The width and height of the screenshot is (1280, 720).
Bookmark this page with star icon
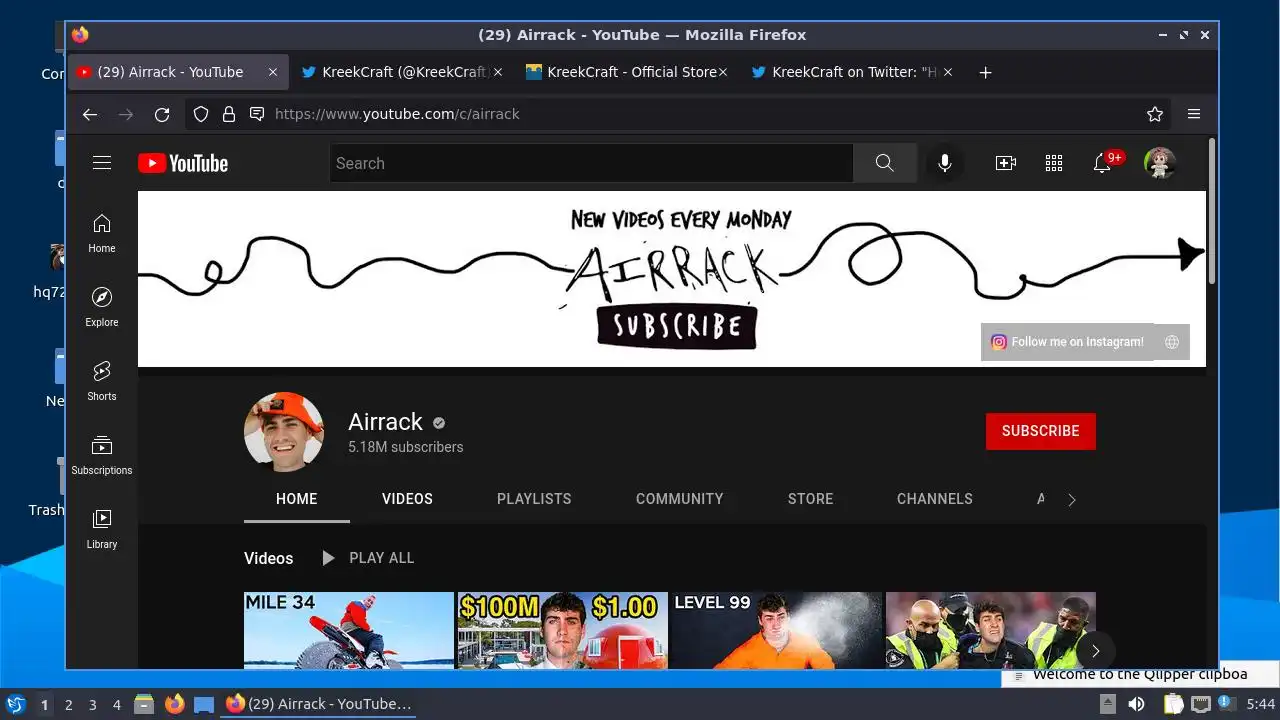1155,114
